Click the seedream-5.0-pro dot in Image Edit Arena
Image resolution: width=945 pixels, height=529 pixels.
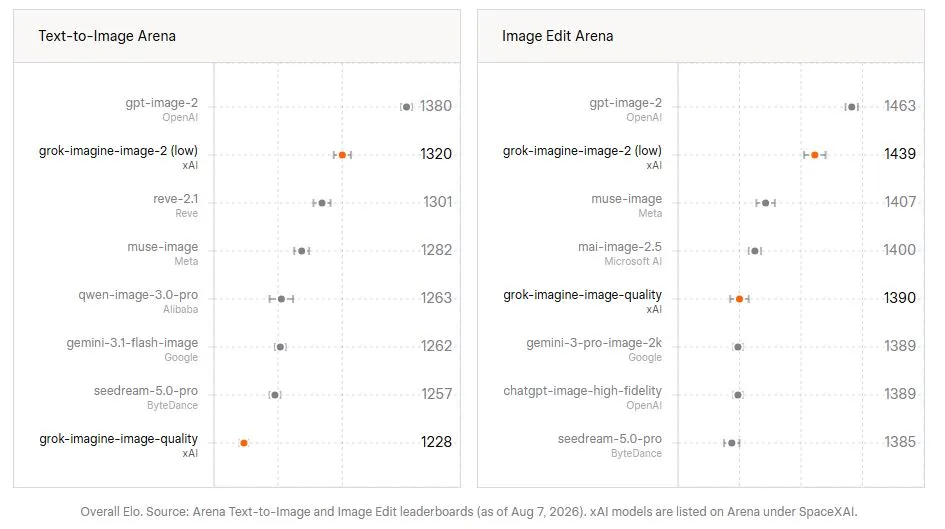732,443
